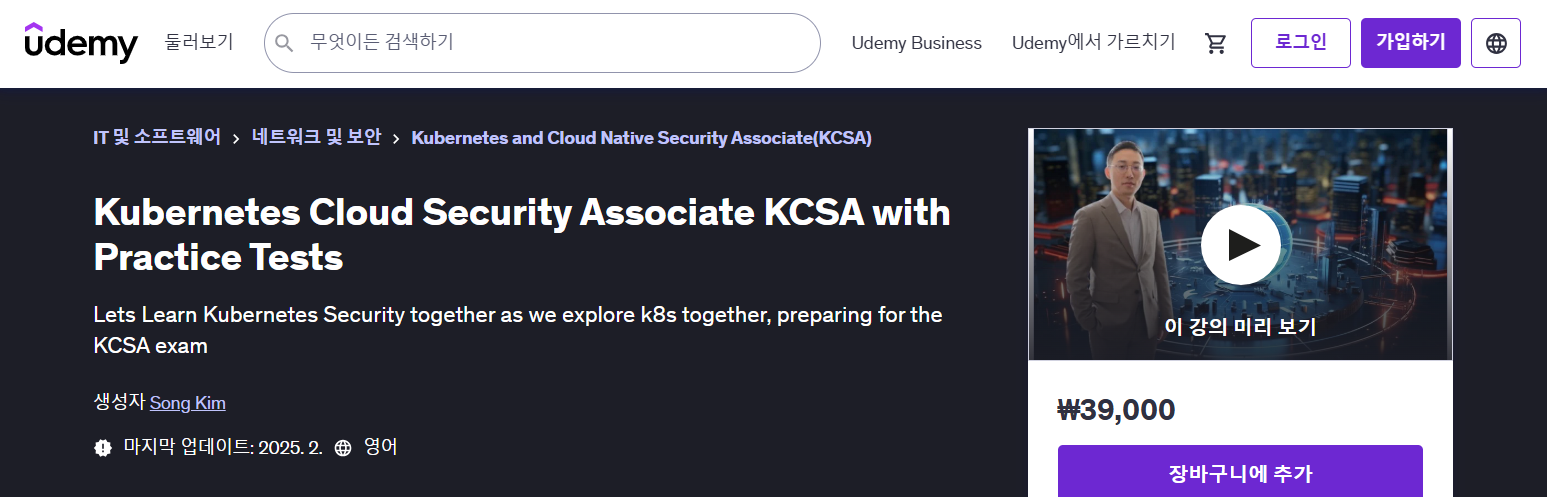Click the 무엇이든 검색하기 search field

tap(542, 43)
